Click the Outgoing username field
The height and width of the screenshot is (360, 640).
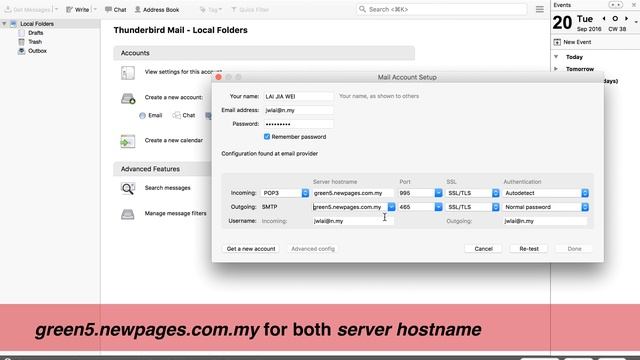pos(545,221)
